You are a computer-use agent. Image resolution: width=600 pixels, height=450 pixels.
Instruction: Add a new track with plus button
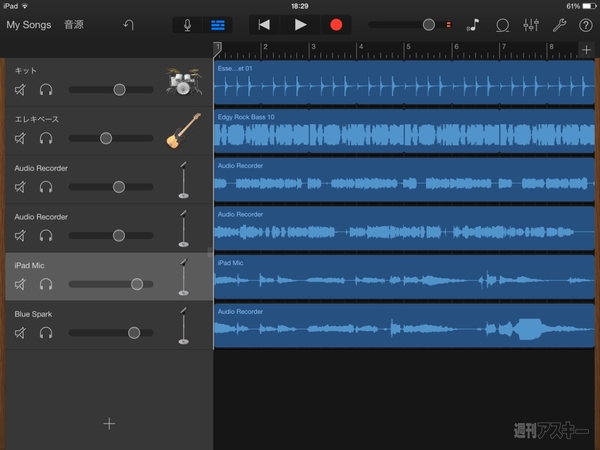109,423
